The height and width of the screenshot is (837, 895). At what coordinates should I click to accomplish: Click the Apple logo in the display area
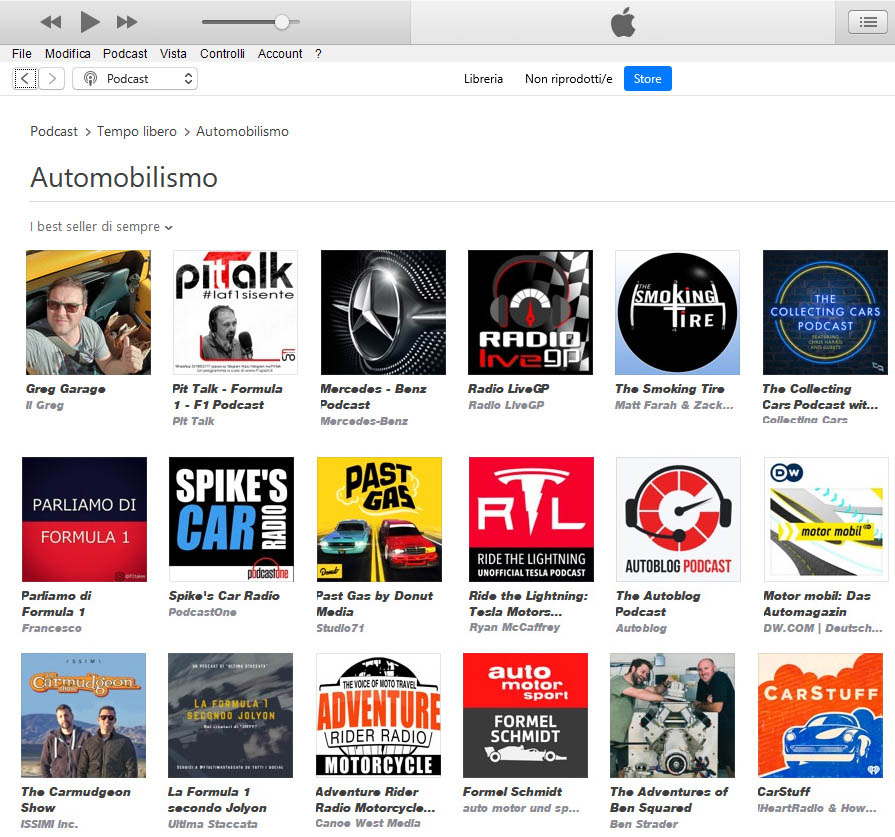tap(623, 22)
